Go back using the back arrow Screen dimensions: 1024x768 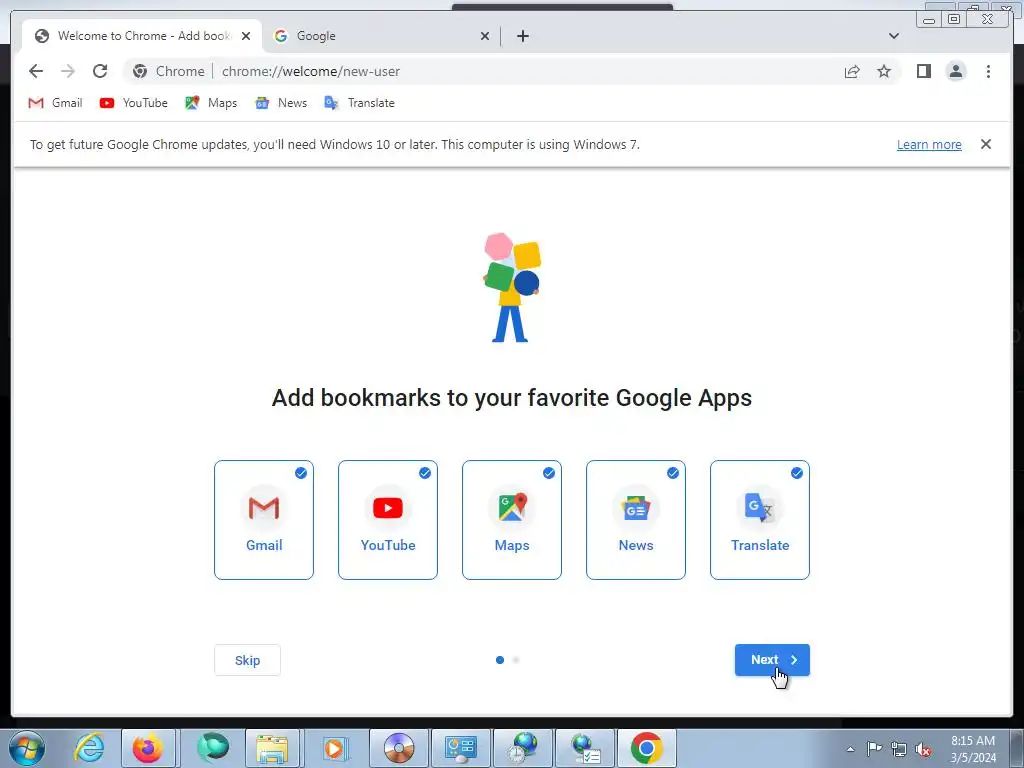pyautogui.click(x=36, y=71)
